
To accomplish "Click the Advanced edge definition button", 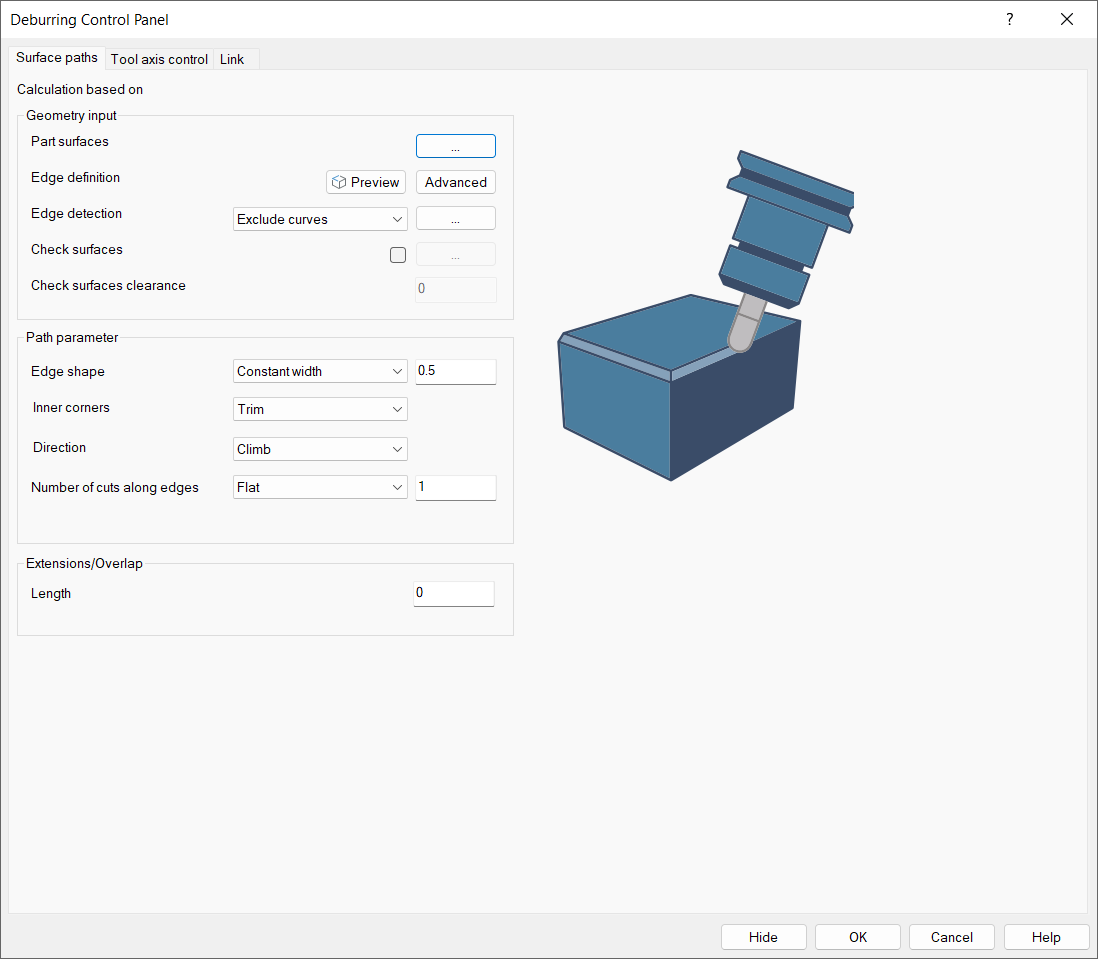I will point(456,182).
